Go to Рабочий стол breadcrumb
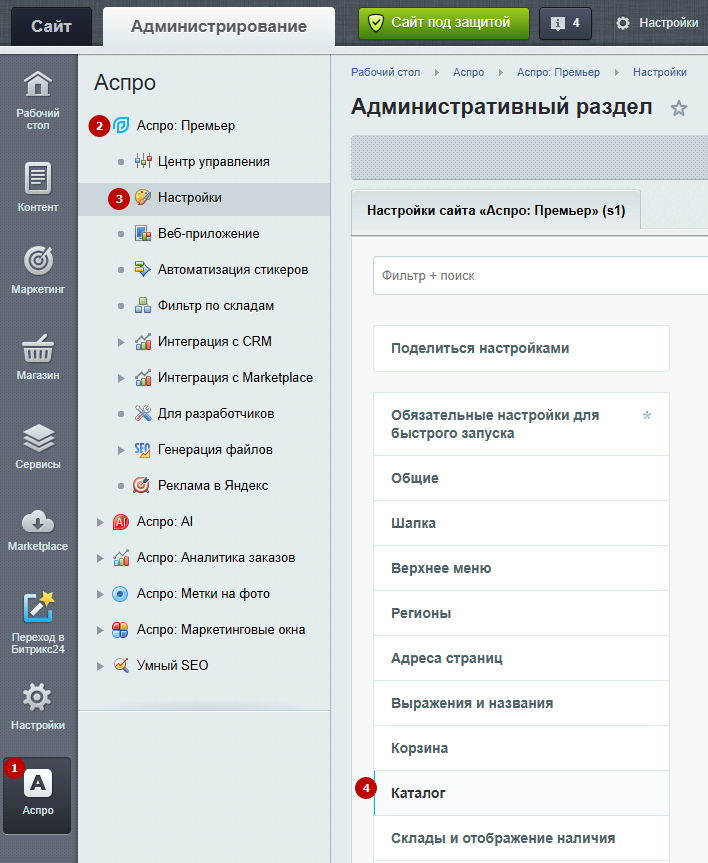 pos(385,72)
